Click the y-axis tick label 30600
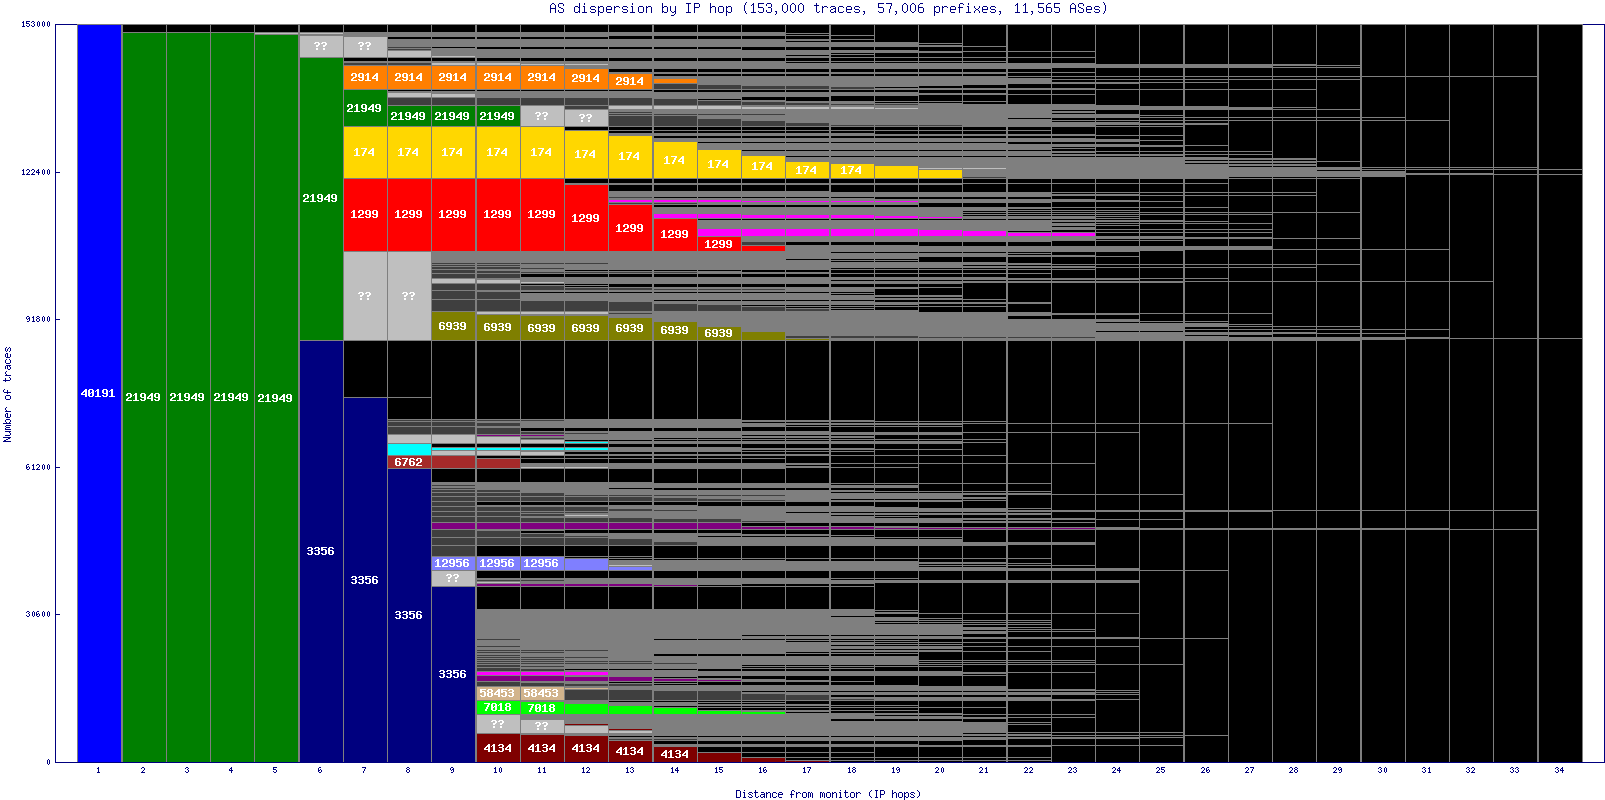1605x800 pixels. (38, 614)
